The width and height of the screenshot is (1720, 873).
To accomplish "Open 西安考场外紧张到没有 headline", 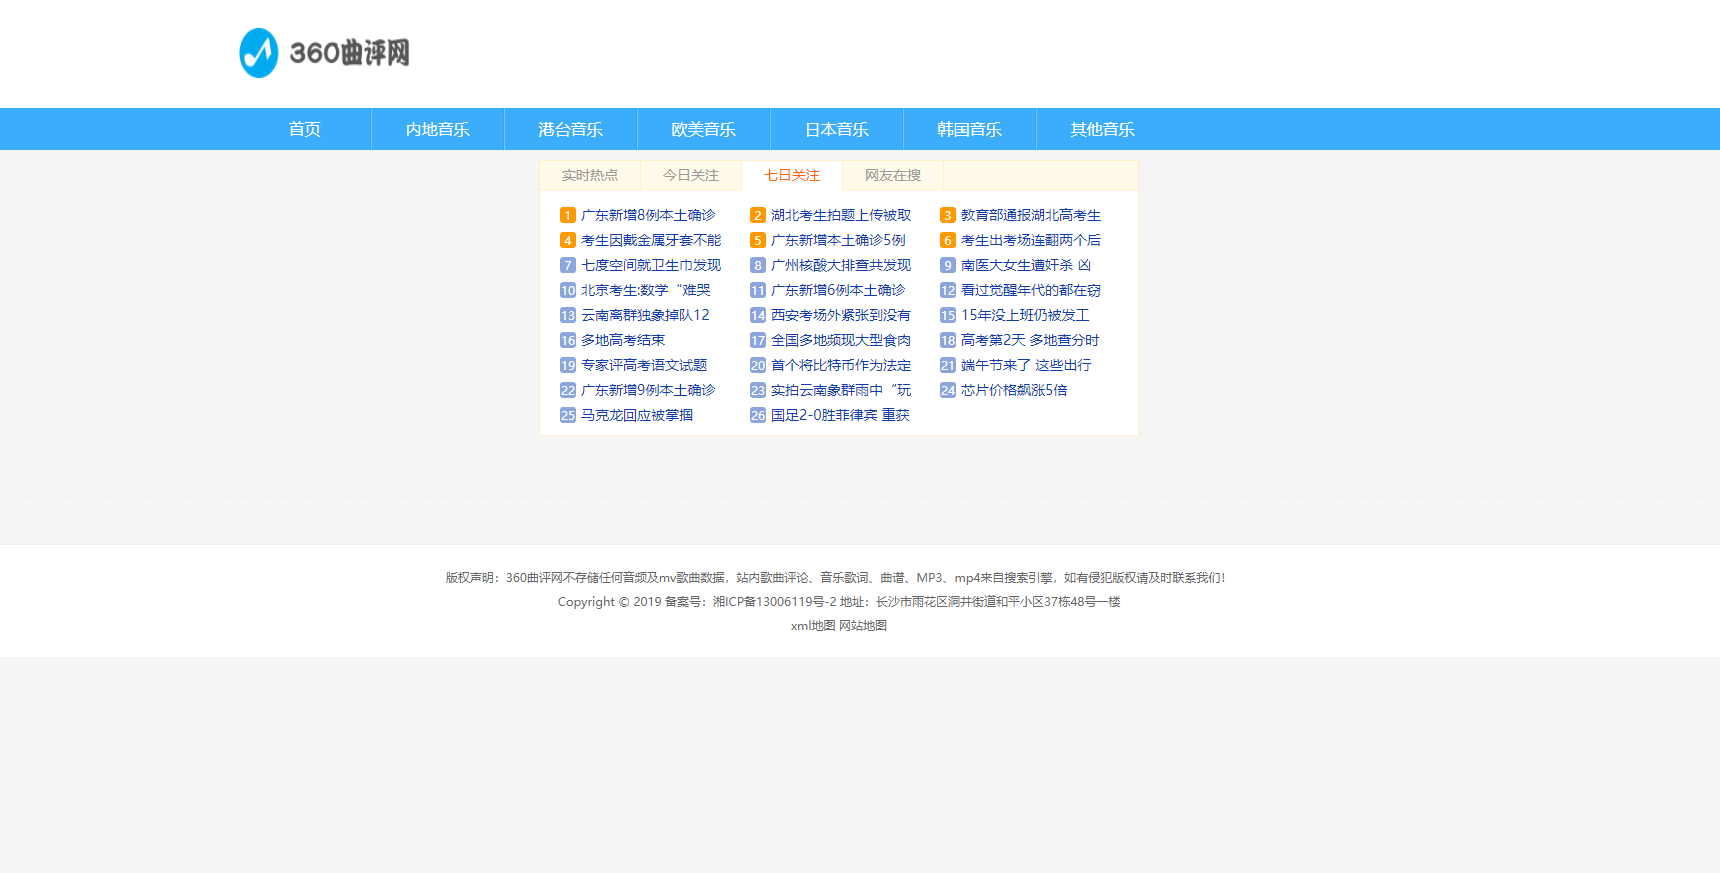I will click(x=841, y=315).
